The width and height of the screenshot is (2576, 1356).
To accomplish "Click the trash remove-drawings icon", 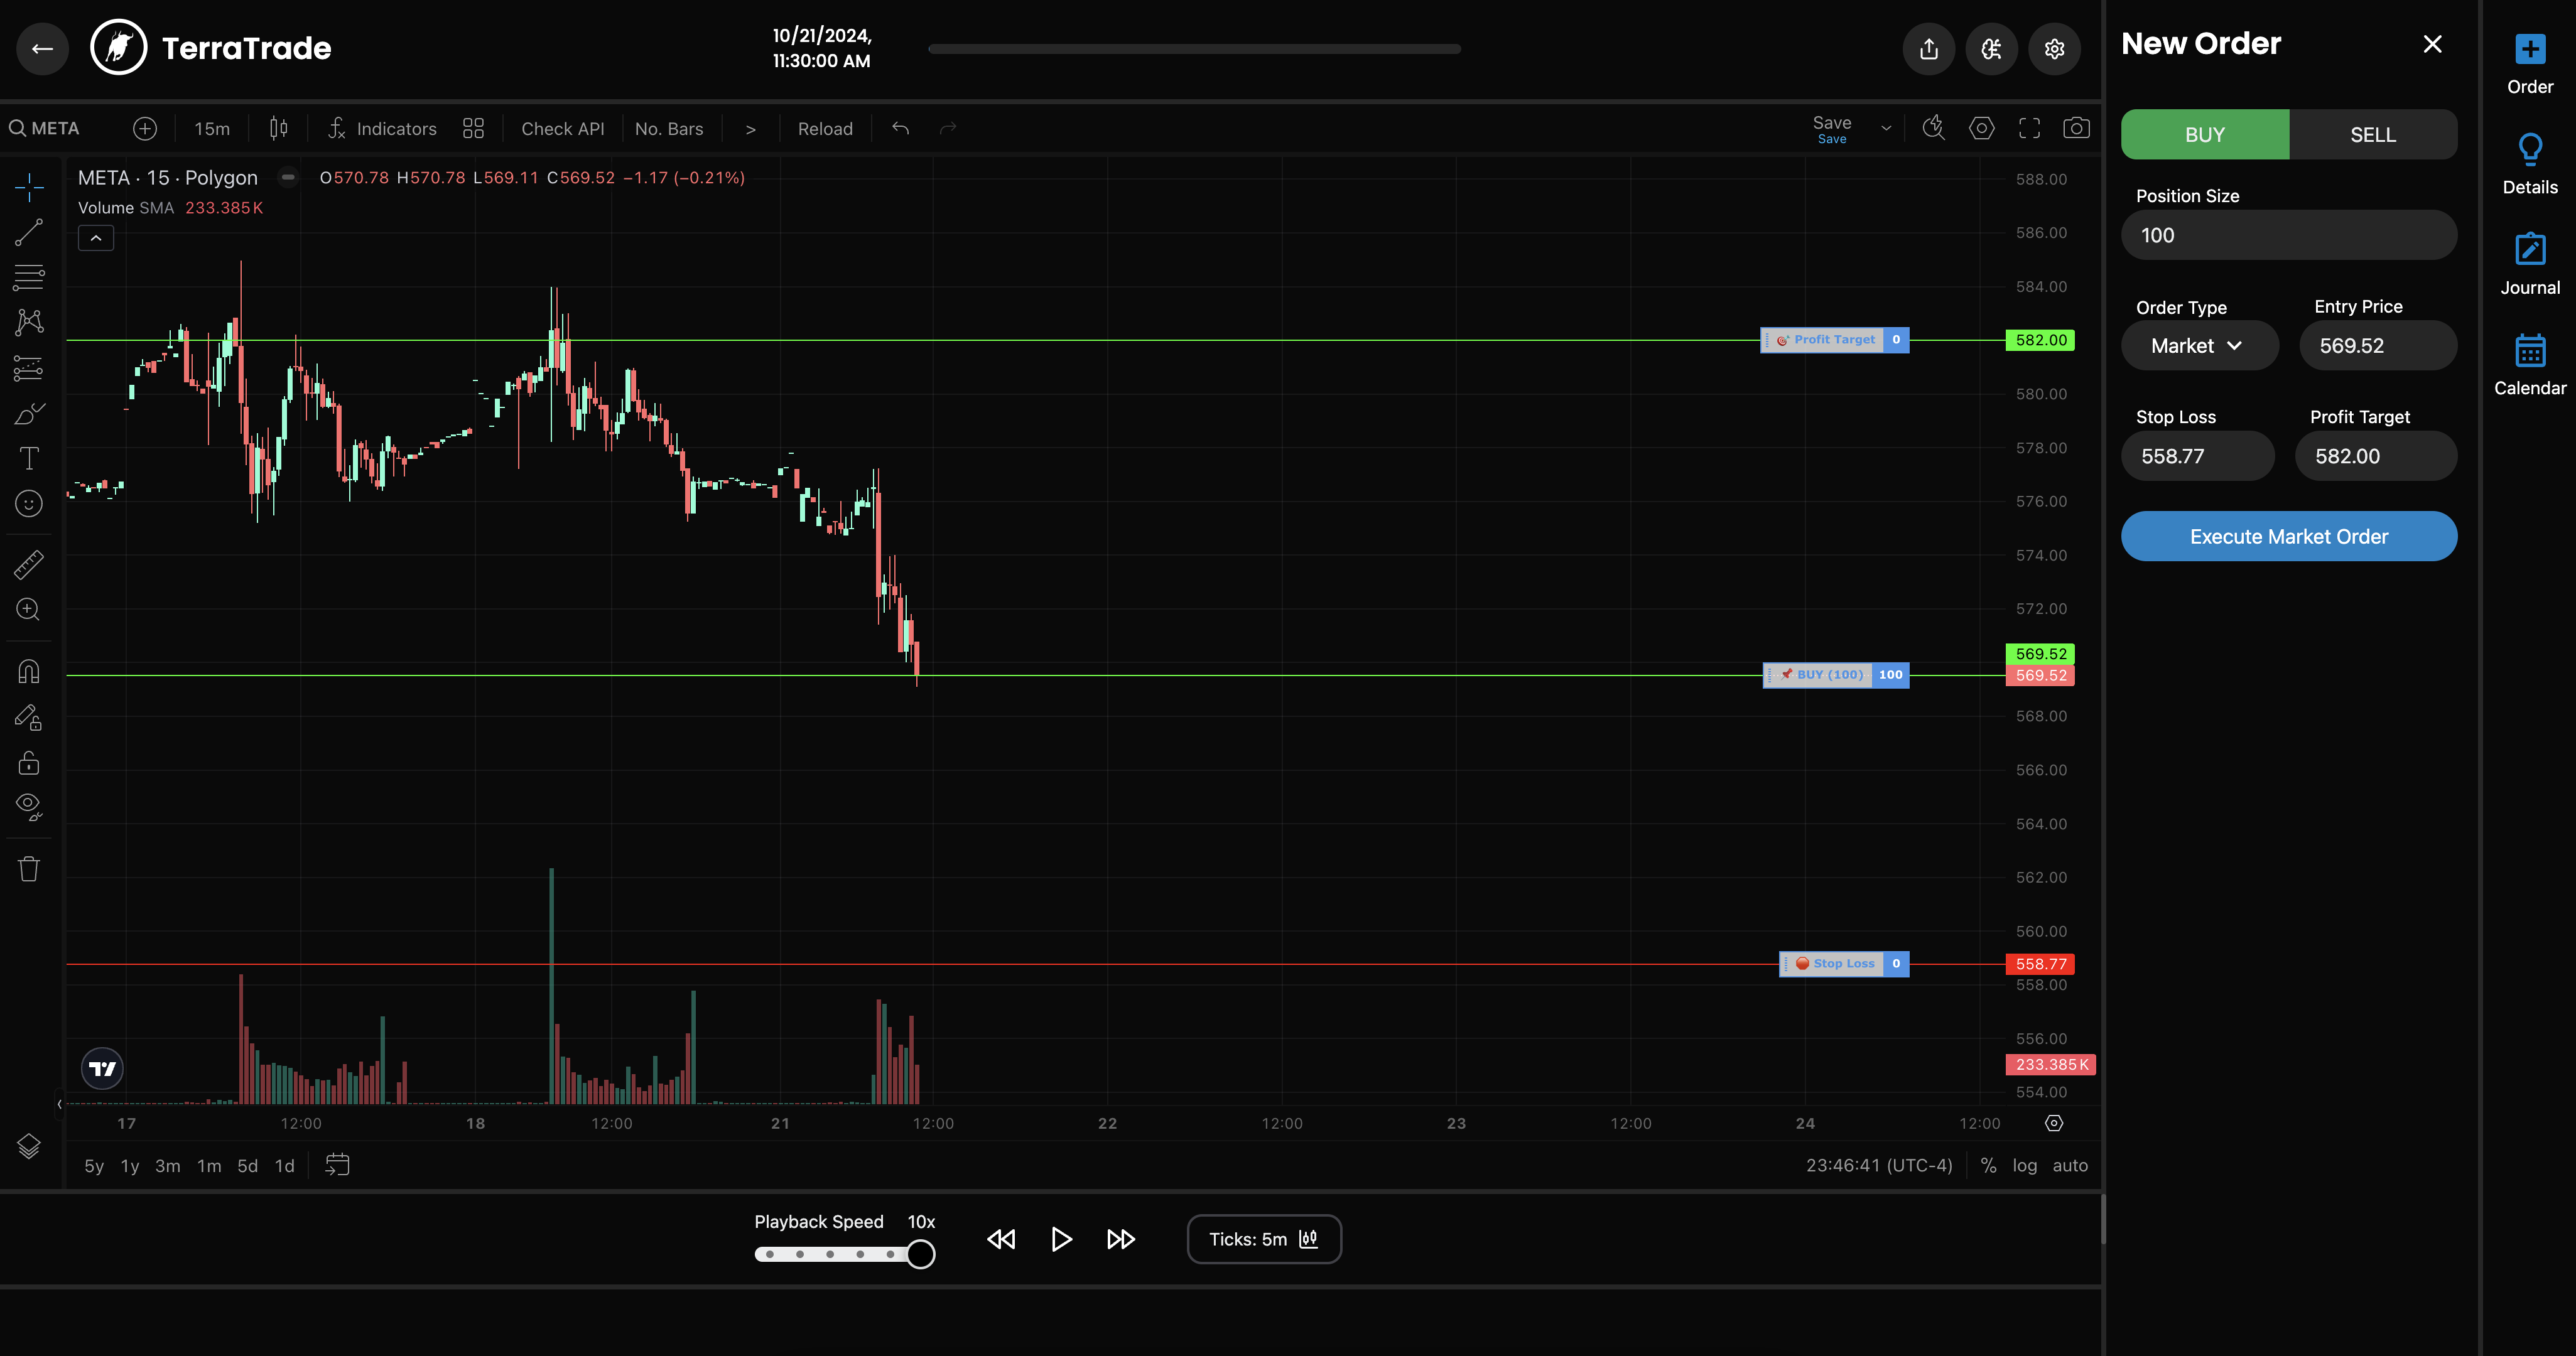I will coord(28,868).
